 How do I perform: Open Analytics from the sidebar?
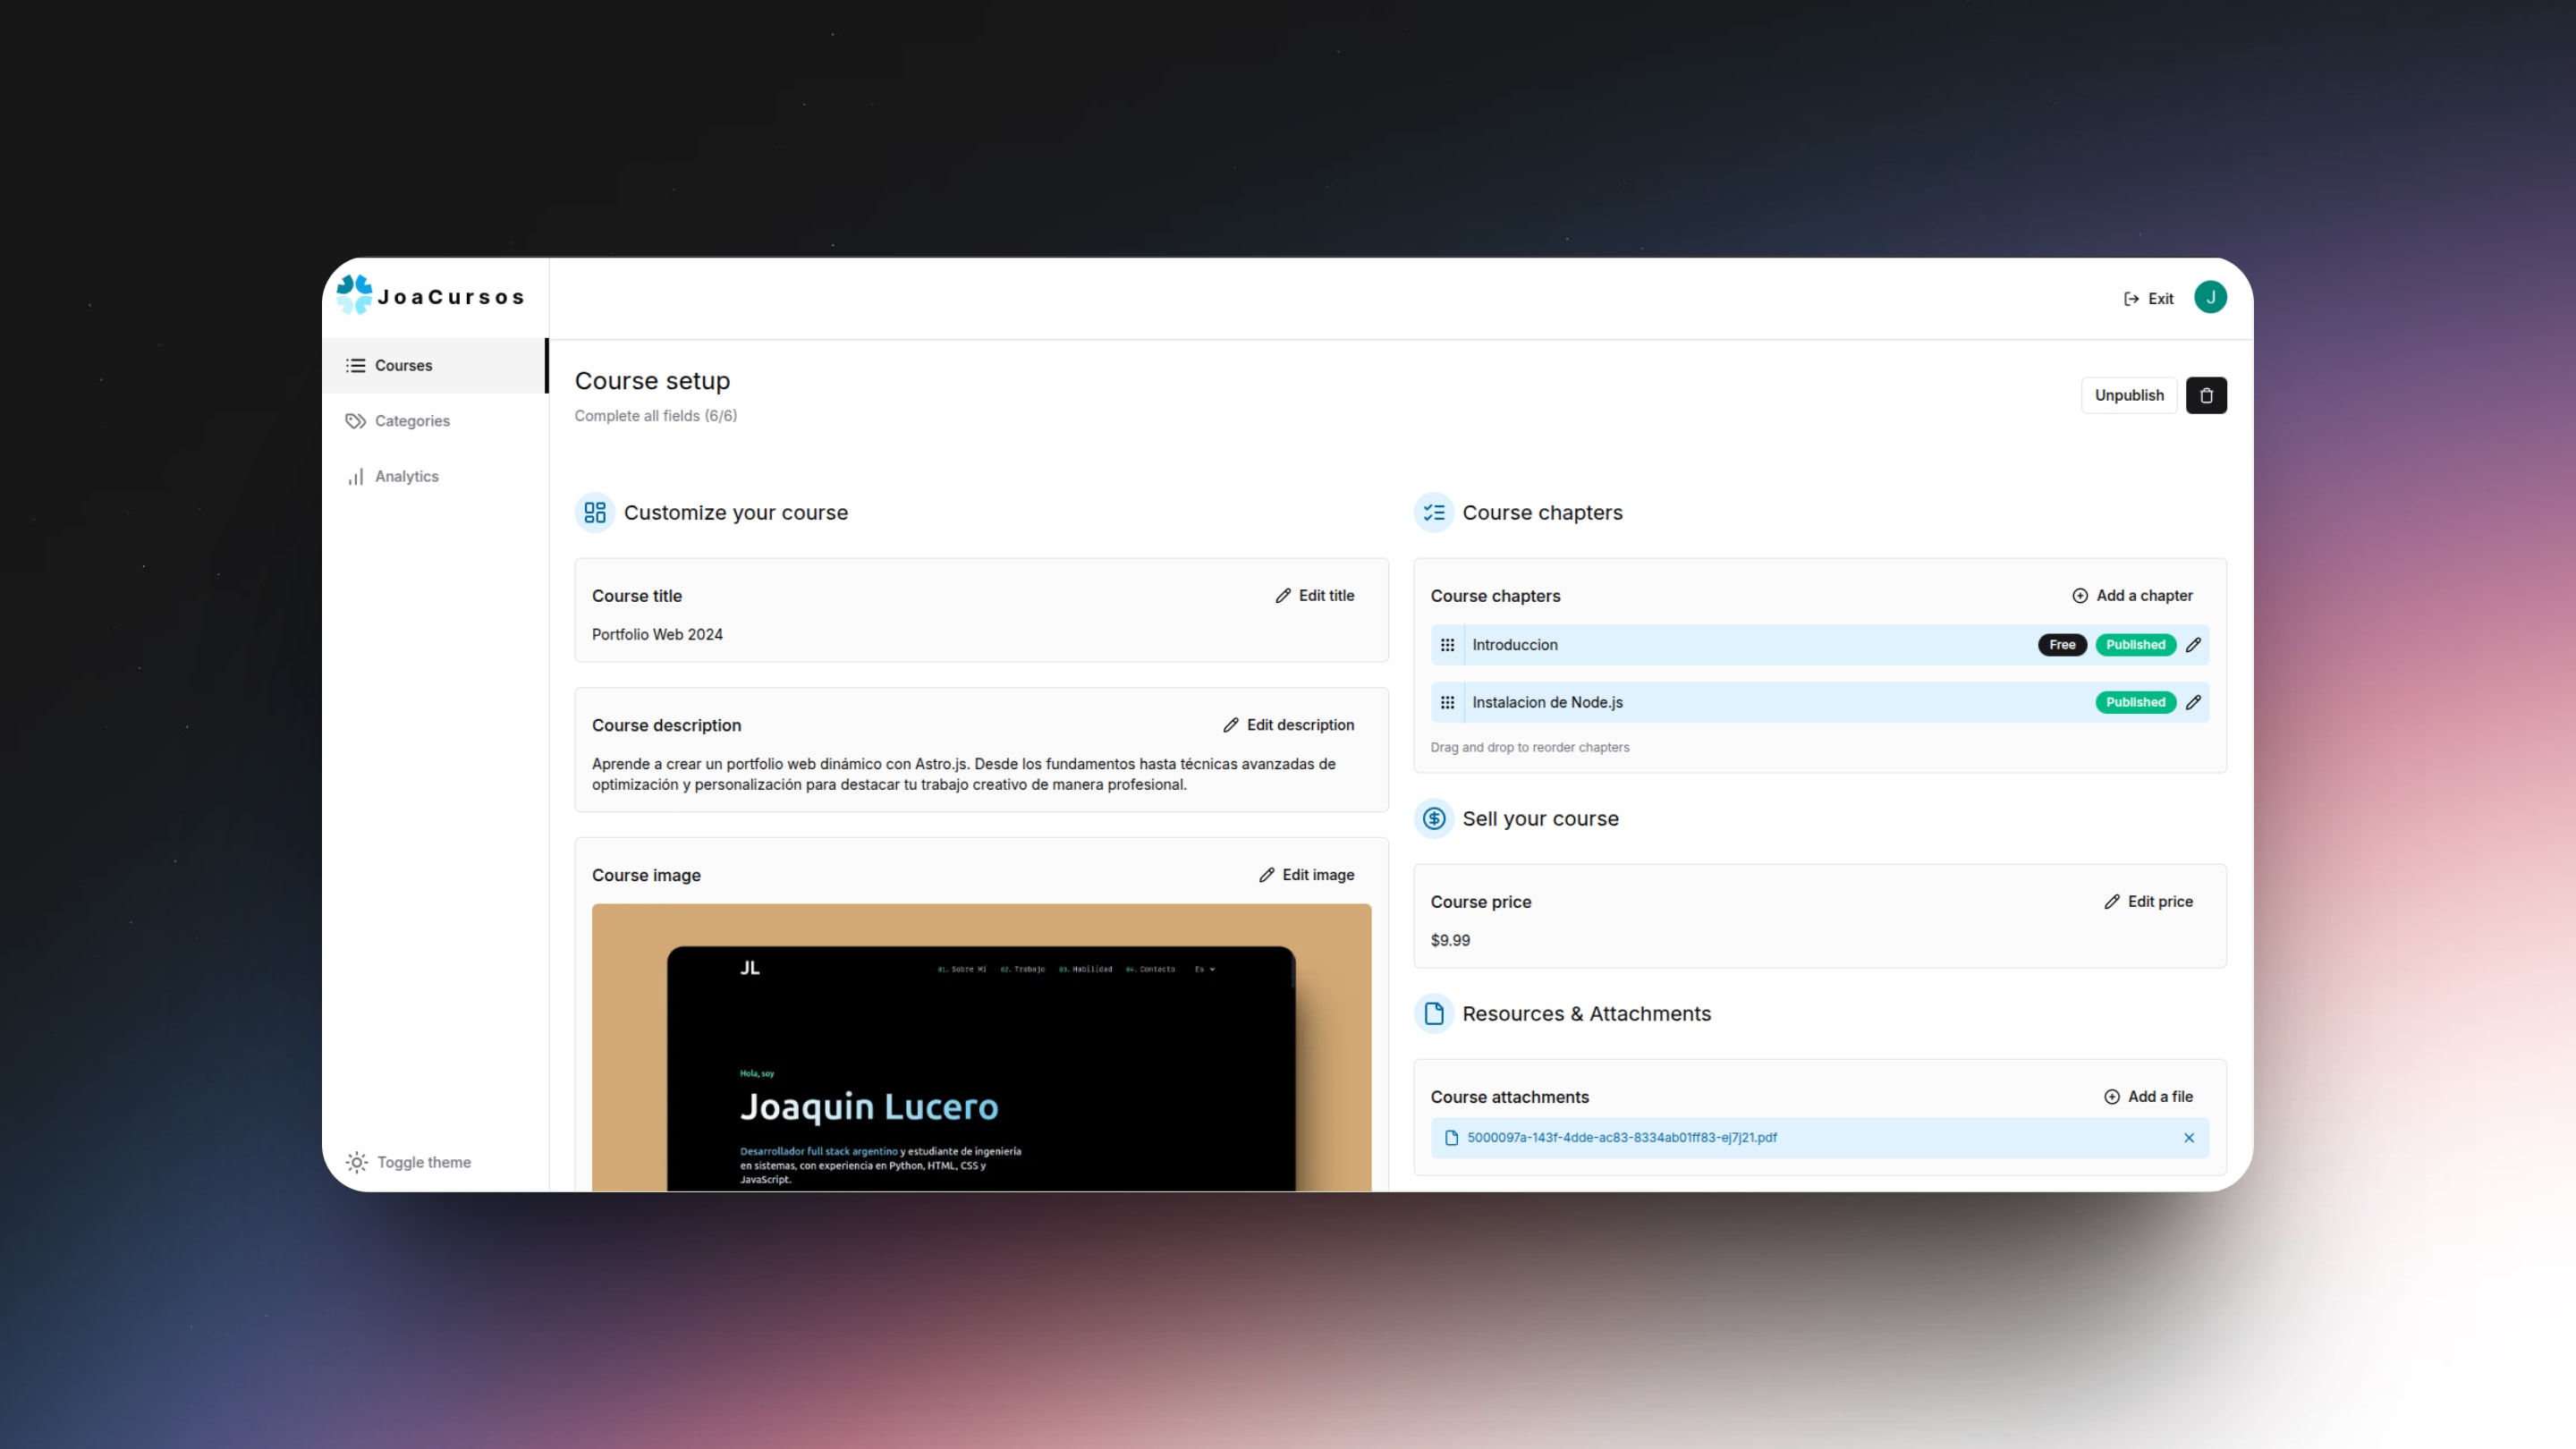tap(406, 476)
